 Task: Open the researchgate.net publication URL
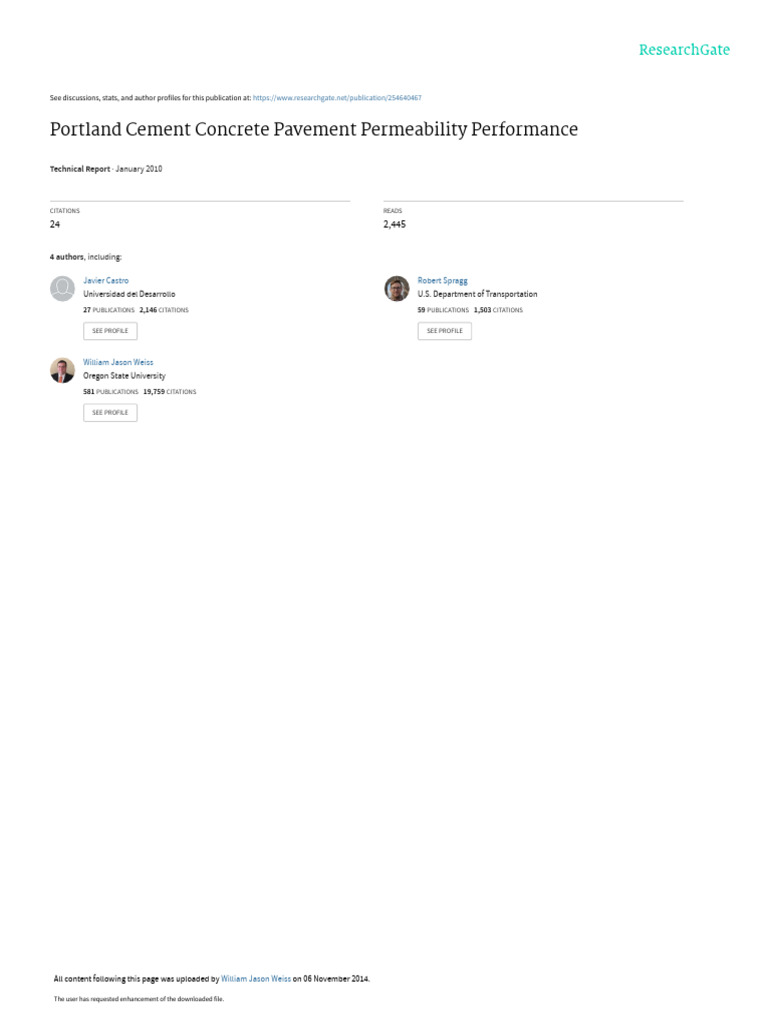pyautogui.click(x=337, y=98)
